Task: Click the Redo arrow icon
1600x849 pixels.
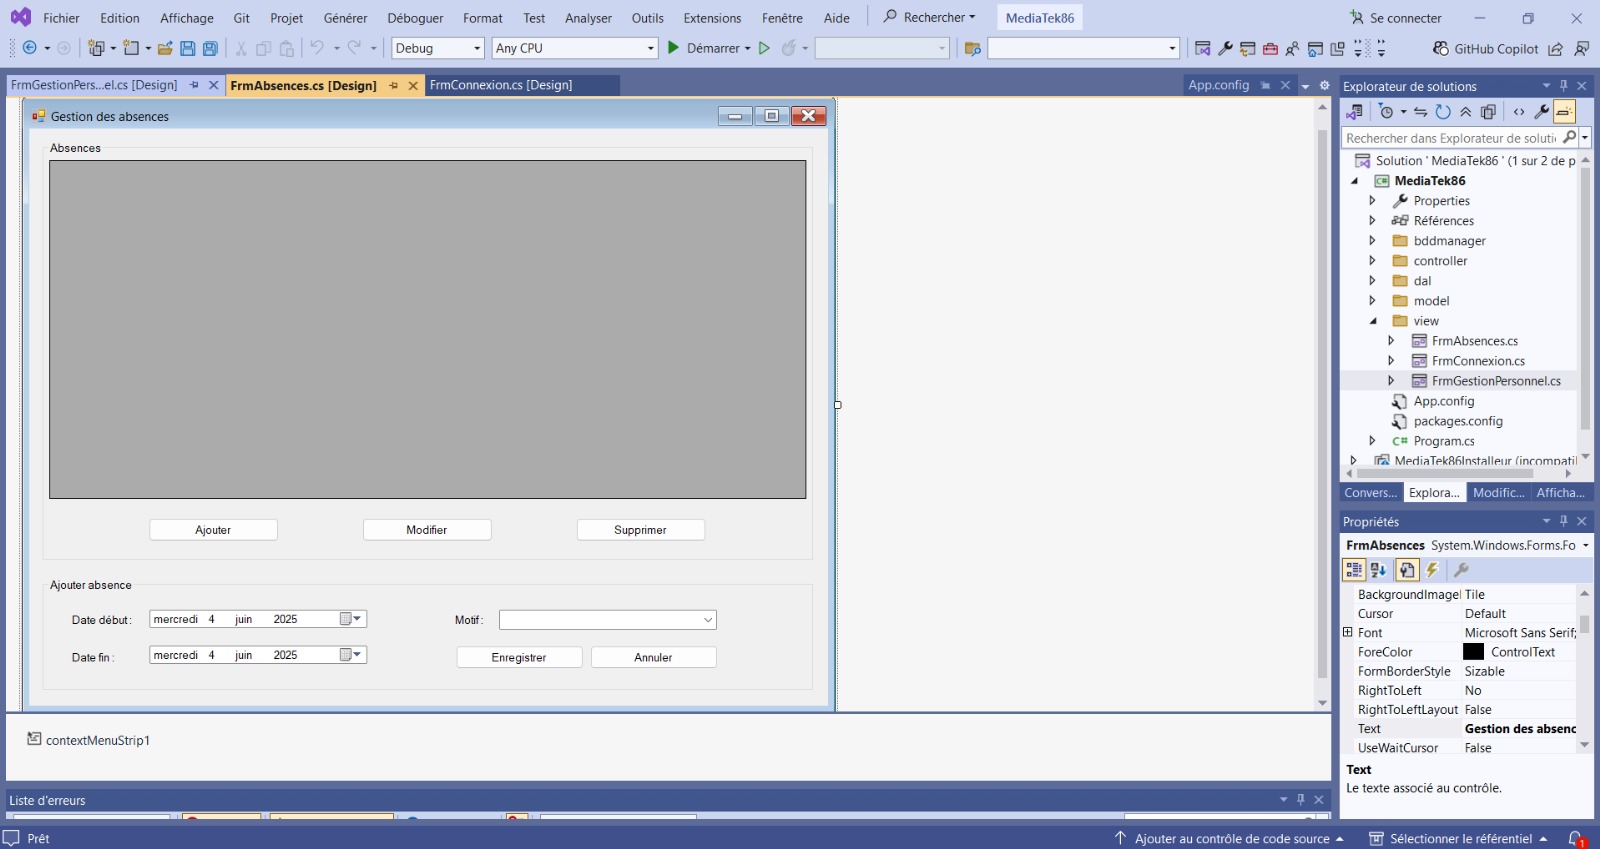Action: point(354,48)
